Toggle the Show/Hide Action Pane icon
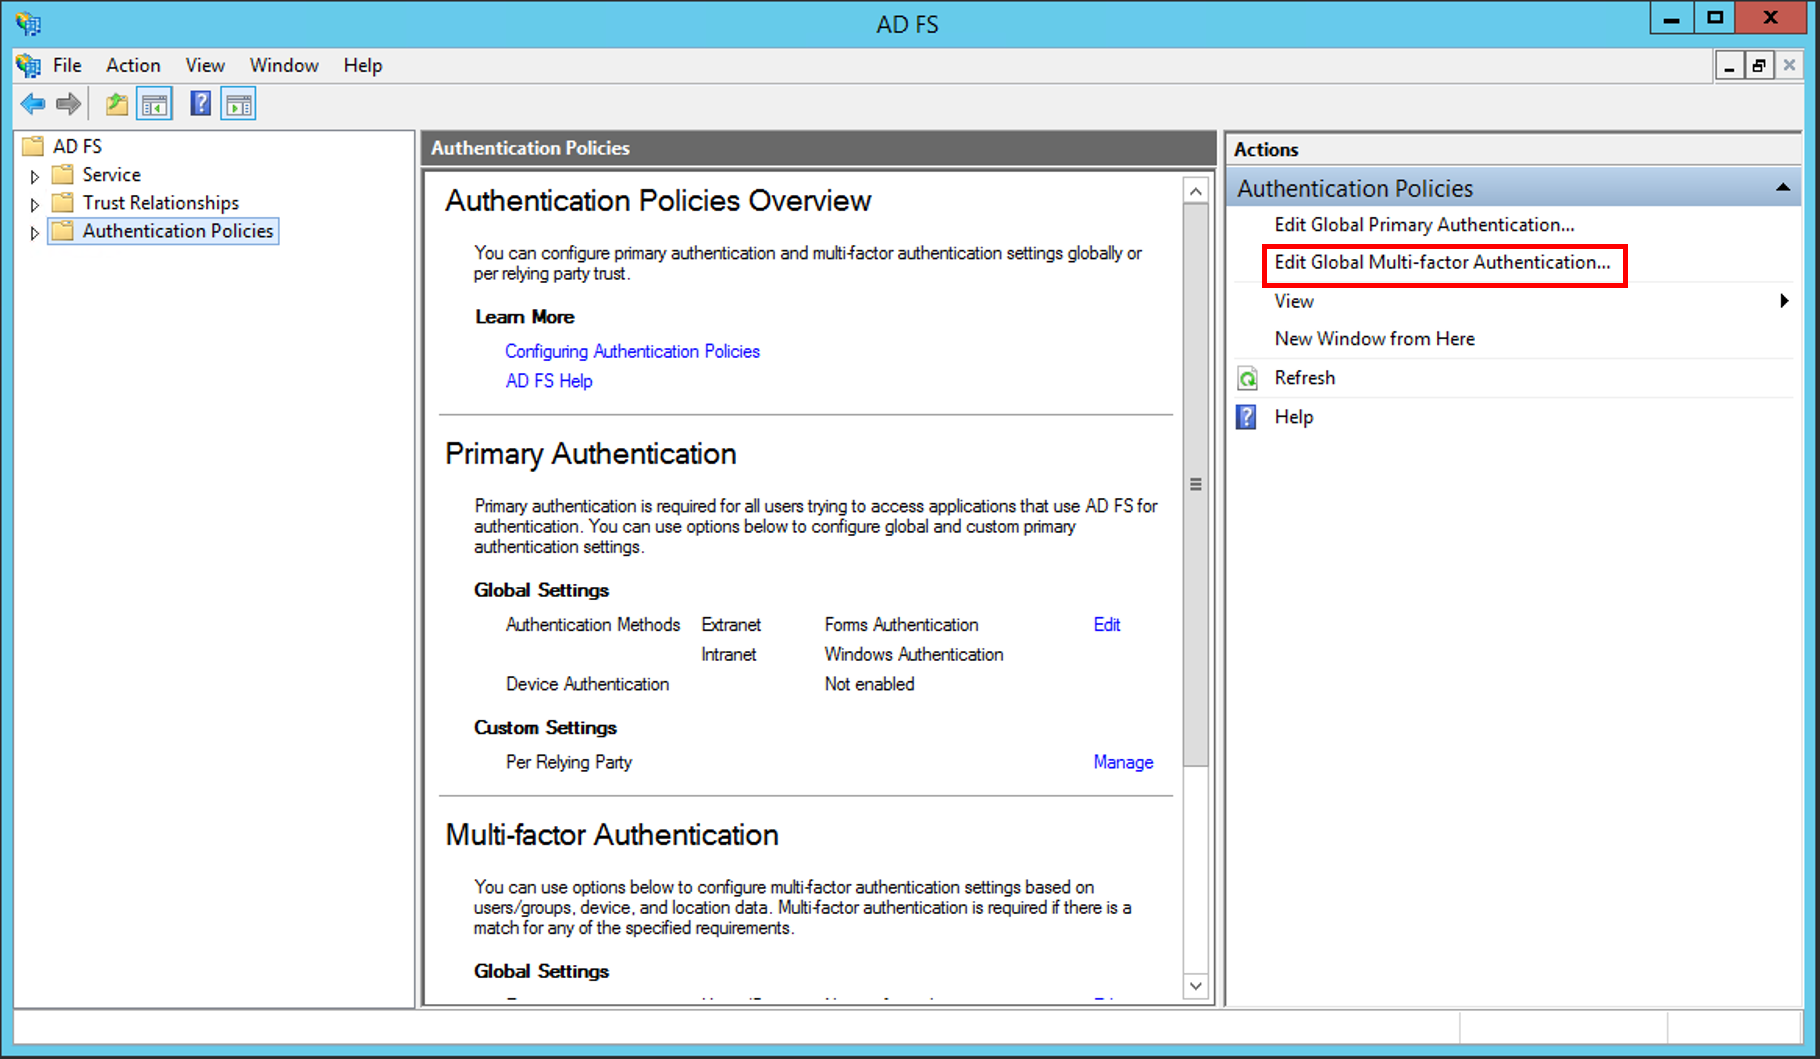 click(239, 104)
